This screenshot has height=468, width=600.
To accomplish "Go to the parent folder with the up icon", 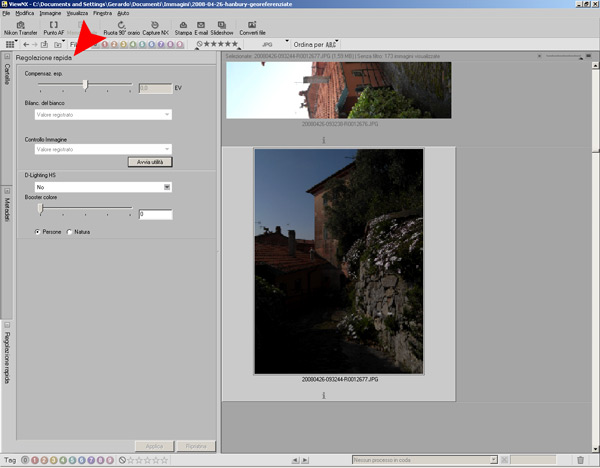I will click(x=44, y=44).
